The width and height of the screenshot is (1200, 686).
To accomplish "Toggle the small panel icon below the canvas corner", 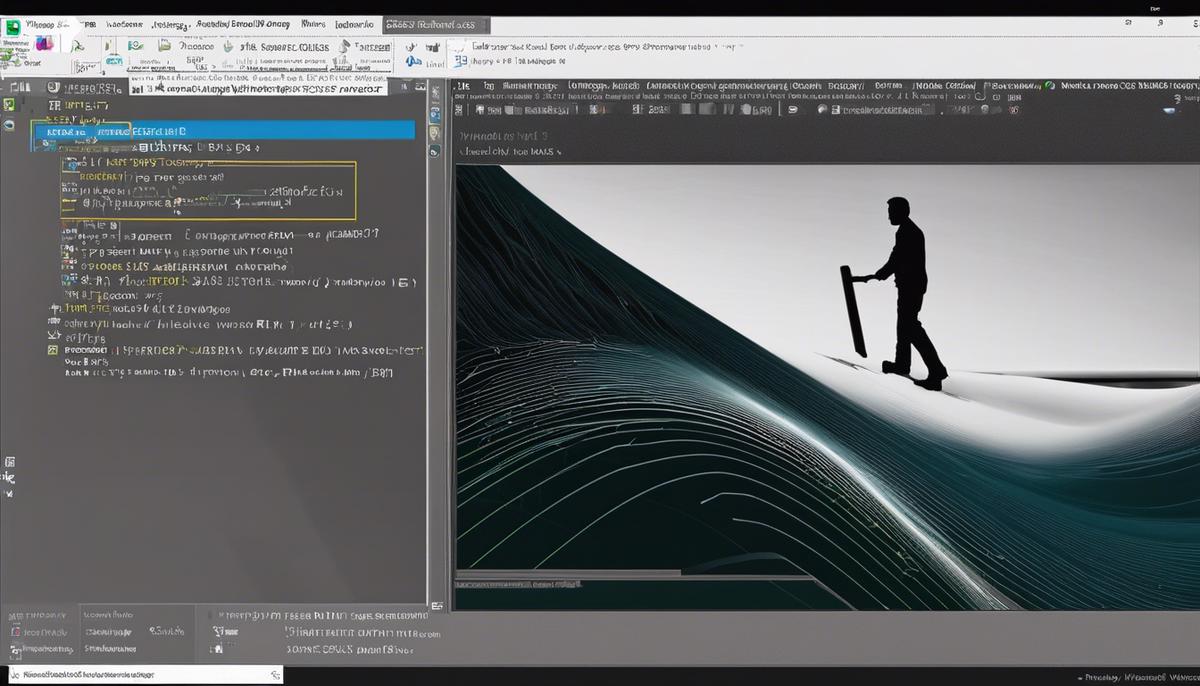I will tap(437, 605).
